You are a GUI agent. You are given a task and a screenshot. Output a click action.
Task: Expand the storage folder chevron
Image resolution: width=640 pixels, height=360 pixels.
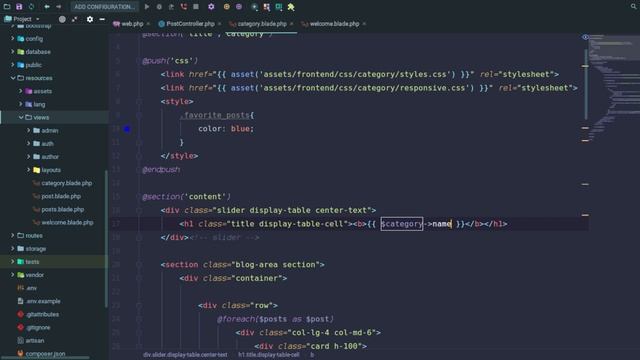tap(13, 248)
